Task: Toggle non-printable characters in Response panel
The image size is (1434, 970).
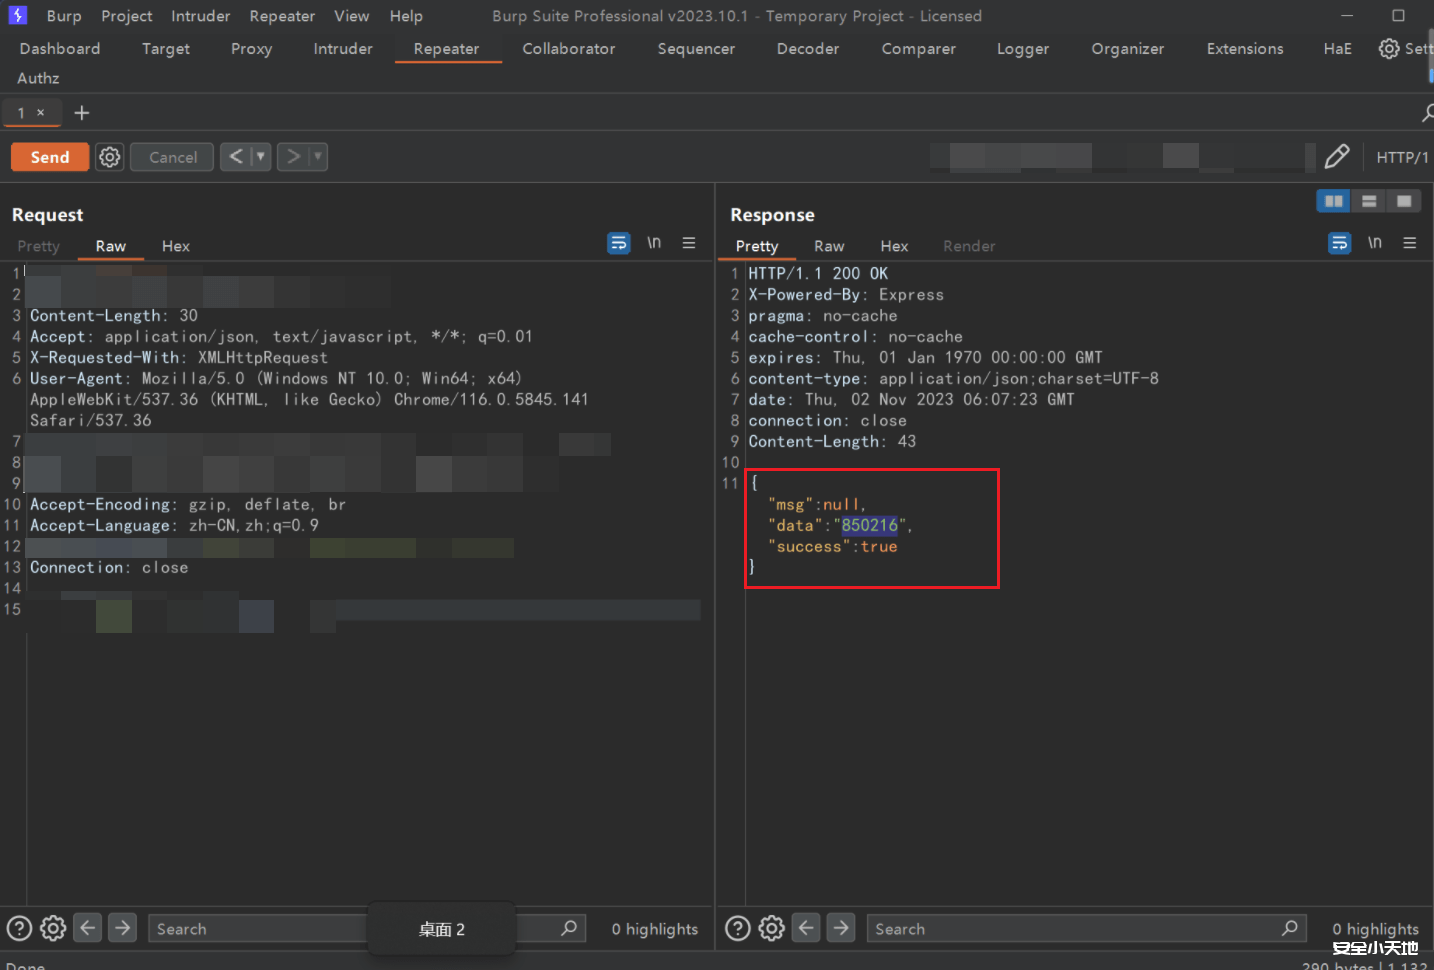Action: (x=1375, y=243)
